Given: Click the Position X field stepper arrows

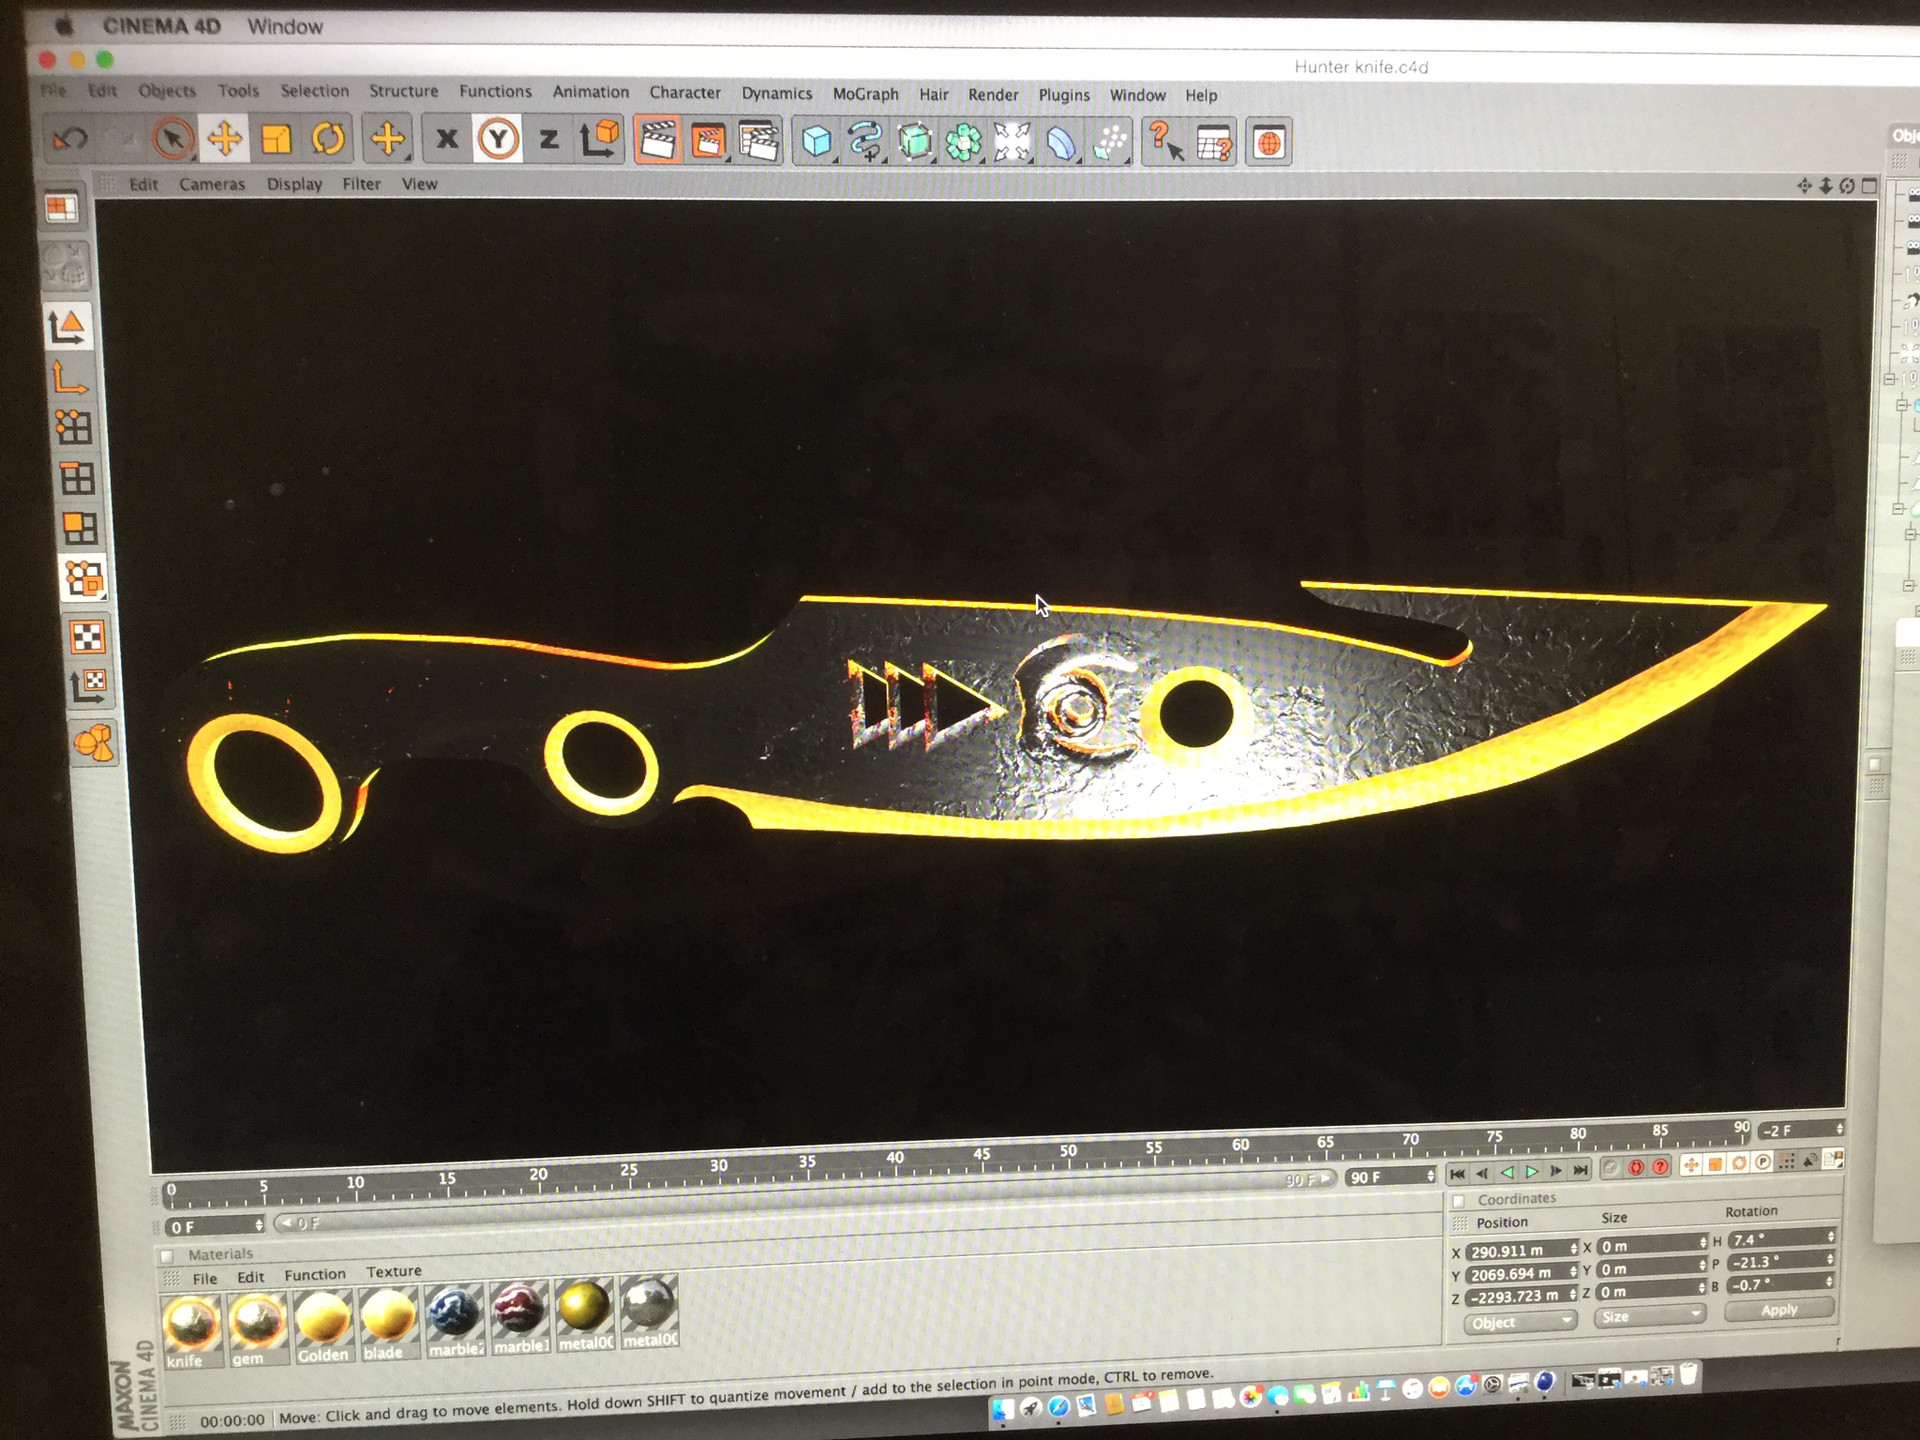Looking at the screenshot, I should coord(1573,1249).
